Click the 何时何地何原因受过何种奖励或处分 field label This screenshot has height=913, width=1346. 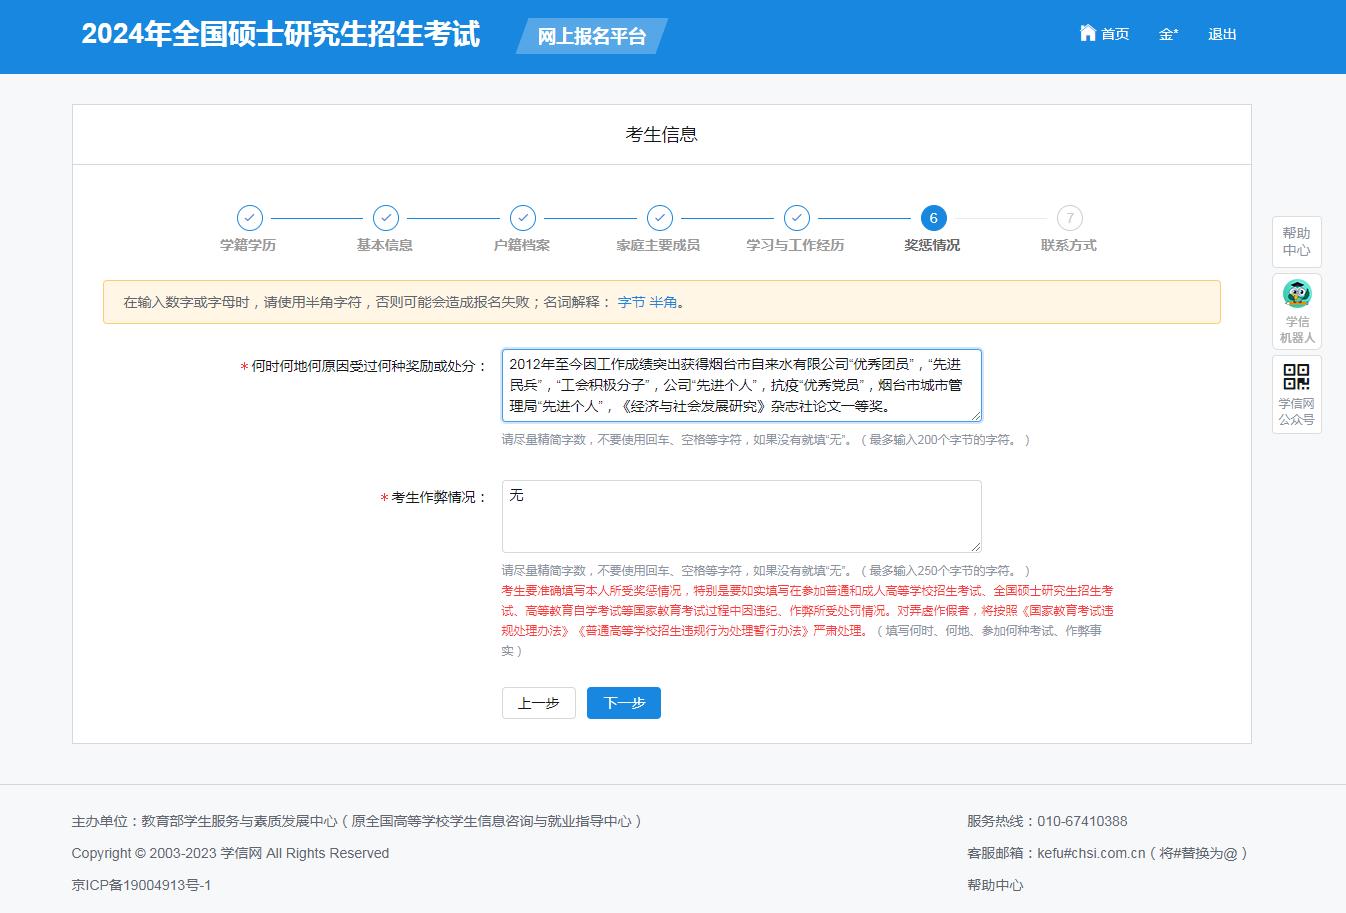pos(369,367)
